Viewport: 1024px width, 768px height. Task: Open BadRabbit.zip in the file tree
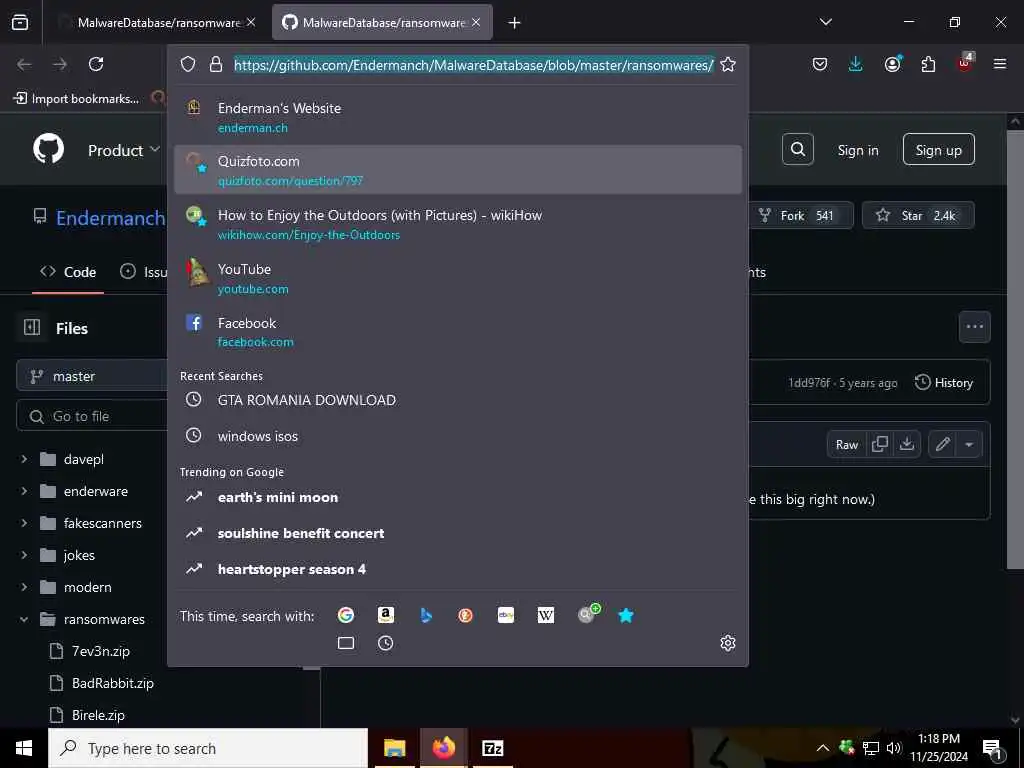(x=112, y=683)
